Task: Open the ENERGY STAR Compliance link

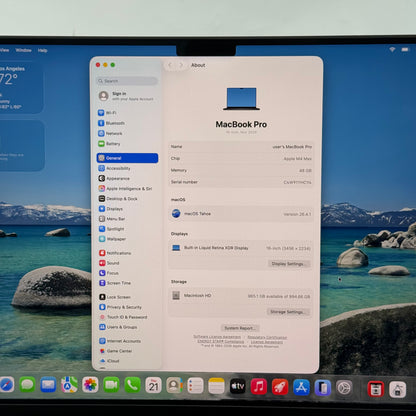Action: 220,341
